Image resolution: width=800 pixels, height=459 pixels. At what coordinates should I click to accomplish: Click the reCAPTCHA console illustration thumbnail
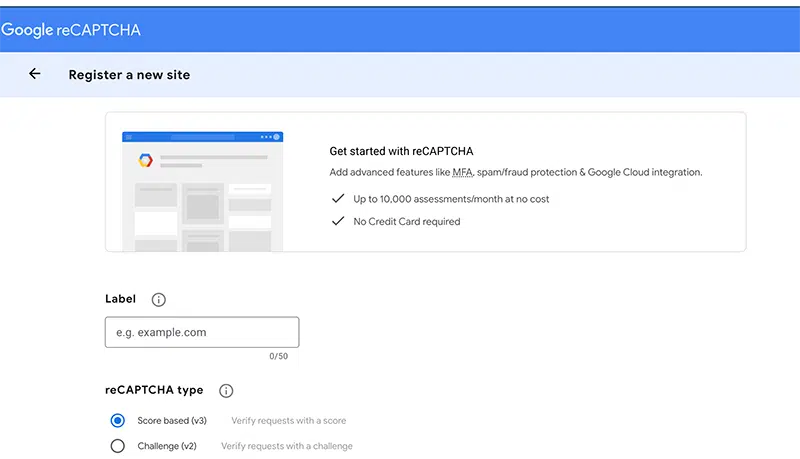[x=202, y=190]
